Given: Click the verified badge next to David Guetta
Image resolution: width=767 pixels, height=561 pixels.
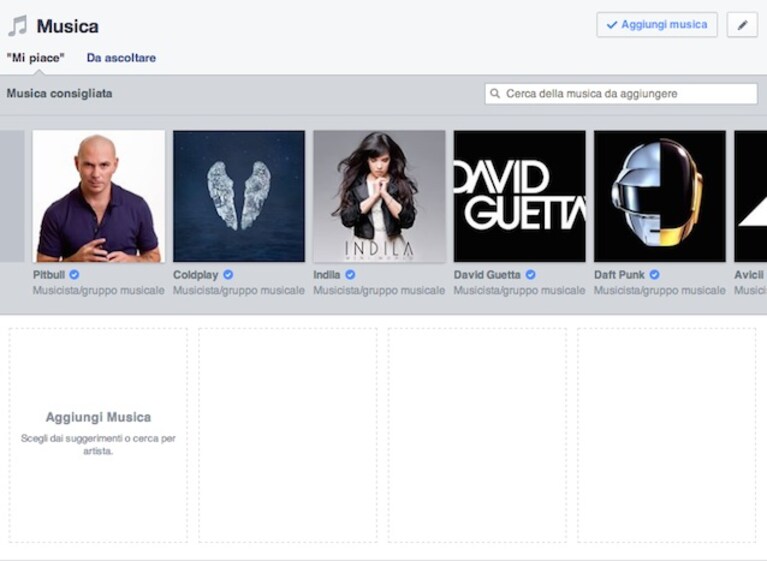Looking at the screenshot, I should [530, 275].
